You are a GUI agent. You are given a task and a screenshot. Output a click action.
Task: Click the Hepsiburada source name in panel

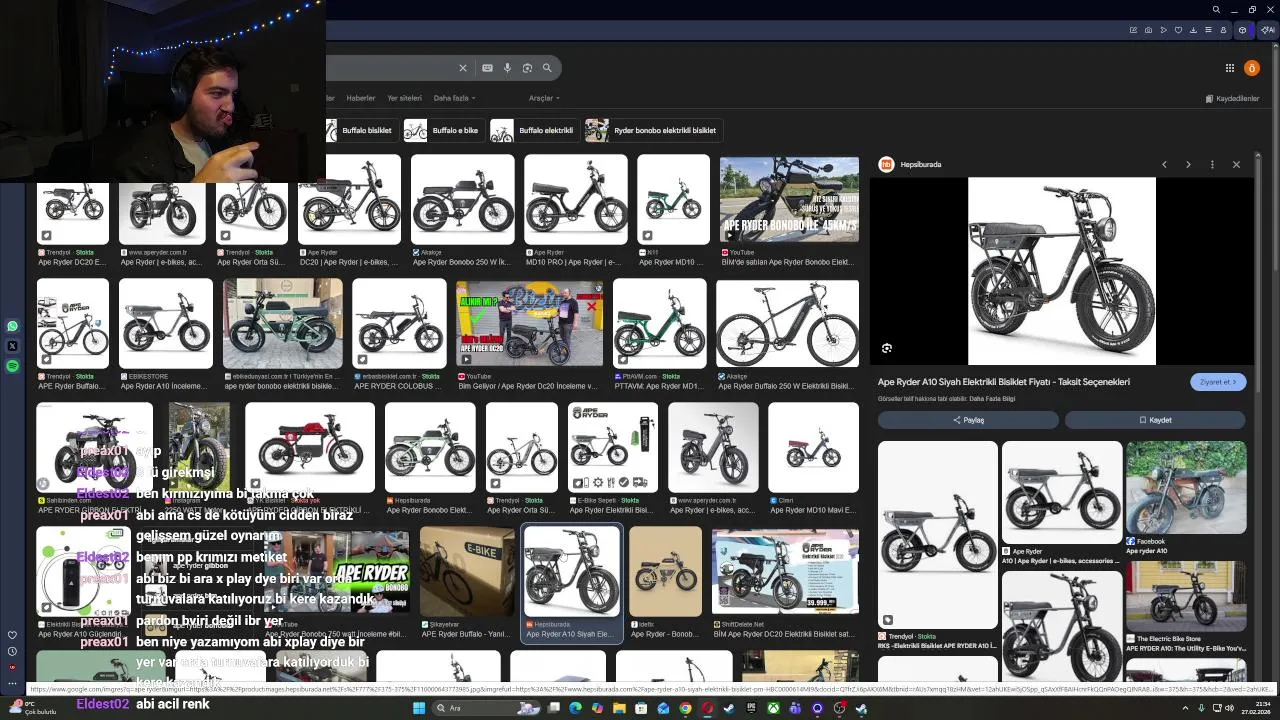[x=921, y=164]
